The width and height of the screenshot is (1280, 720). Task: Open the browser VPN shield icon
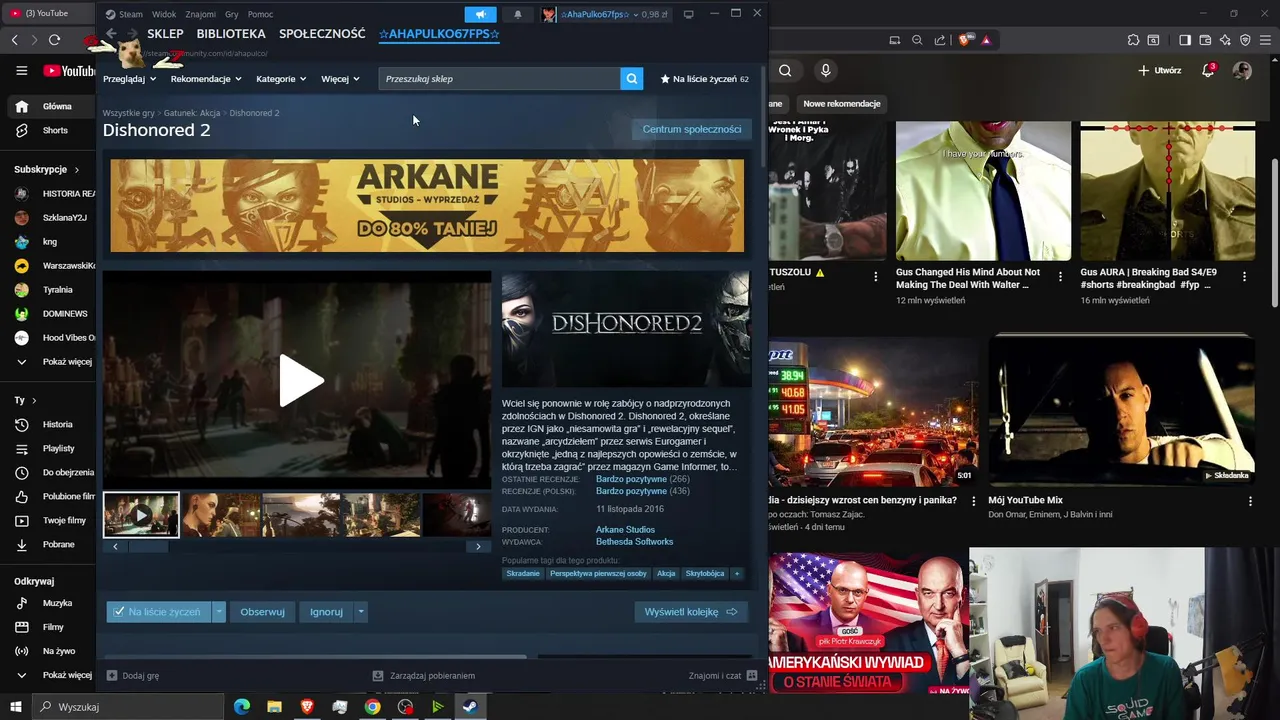[1245, 40]
